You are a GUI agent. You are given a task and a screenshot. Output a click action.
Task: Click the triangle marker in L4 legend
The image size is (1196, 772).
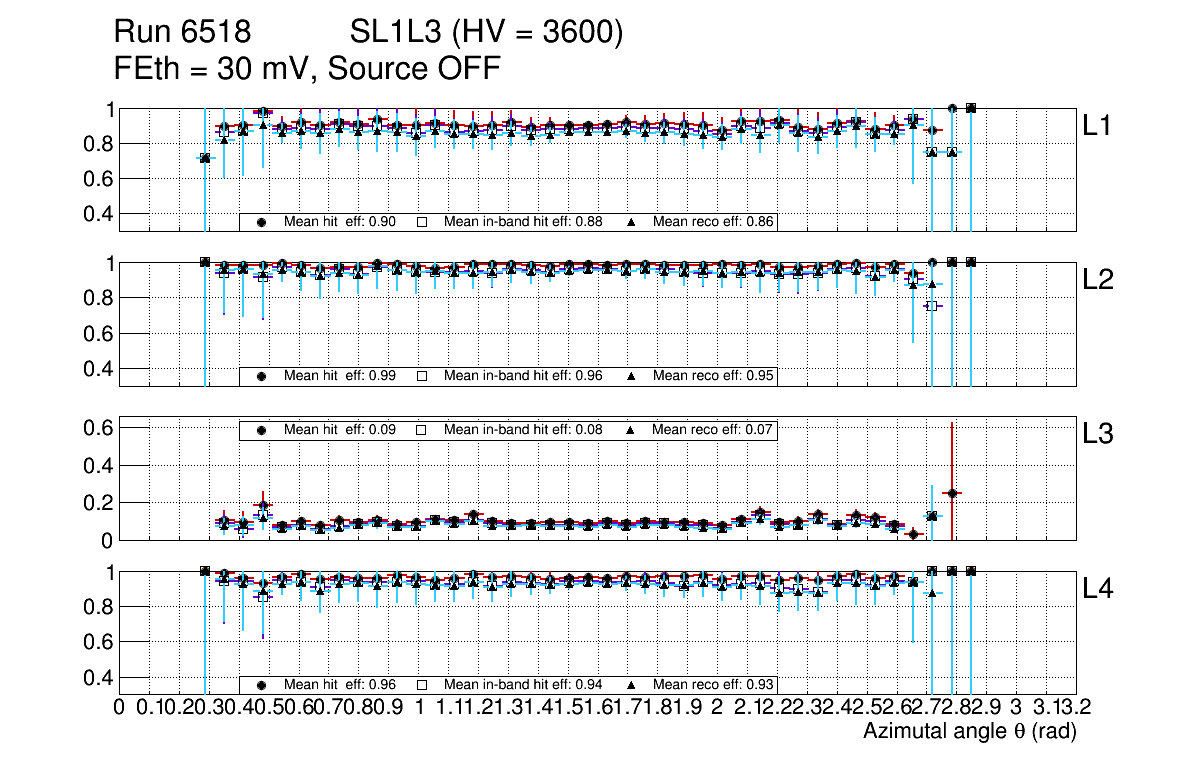631,685
